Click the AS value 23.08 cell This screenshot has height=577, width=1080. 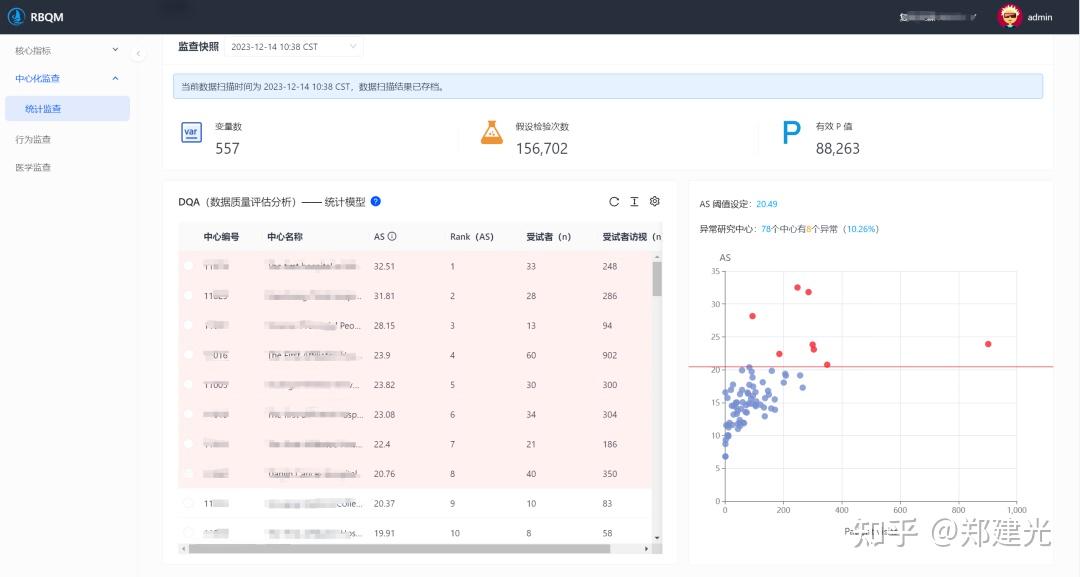[384, 415]
